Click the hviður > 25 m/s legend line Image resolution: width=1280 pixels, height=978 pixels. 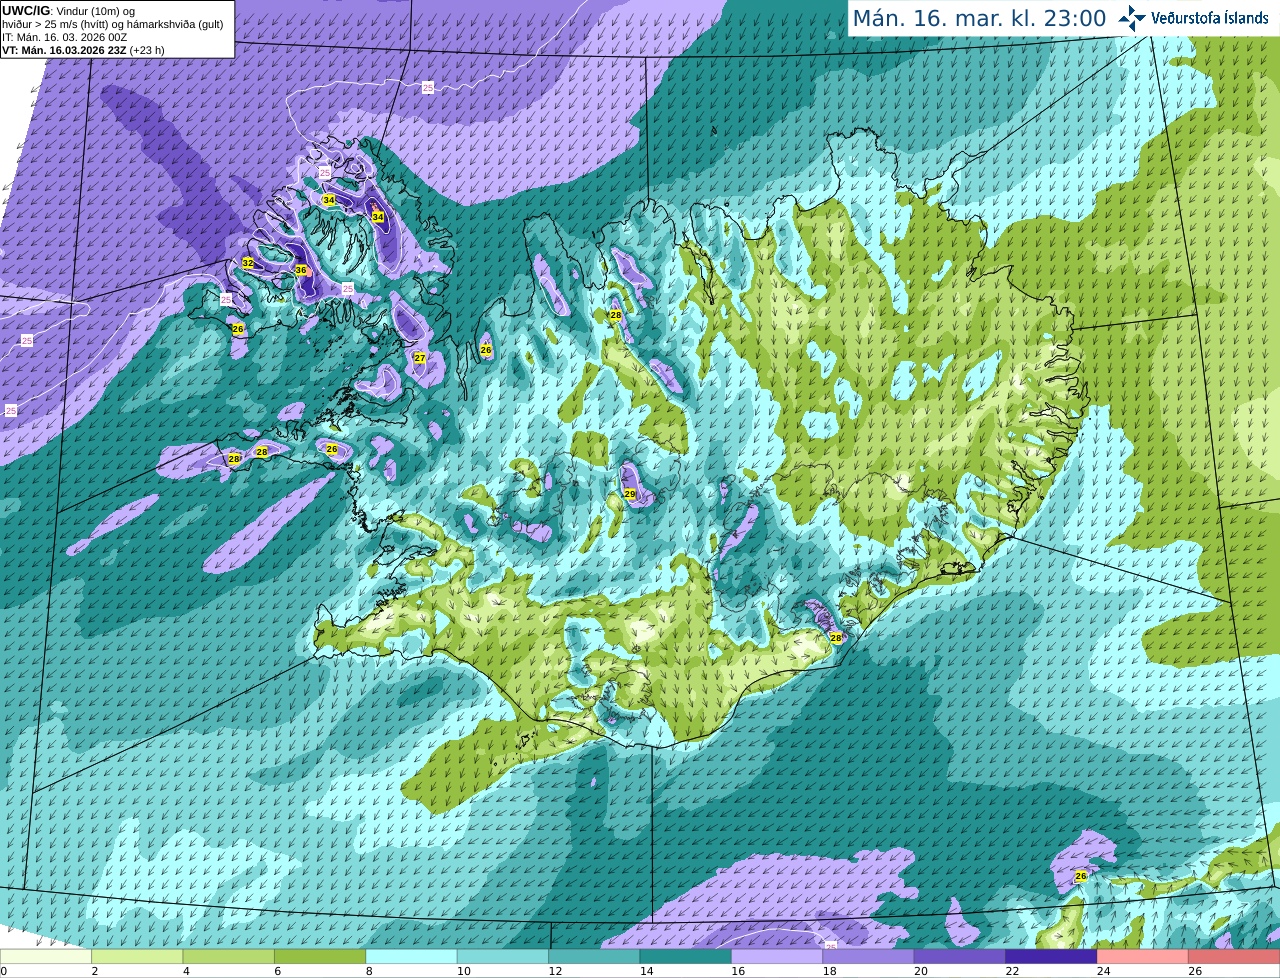(x=112, y=24)
